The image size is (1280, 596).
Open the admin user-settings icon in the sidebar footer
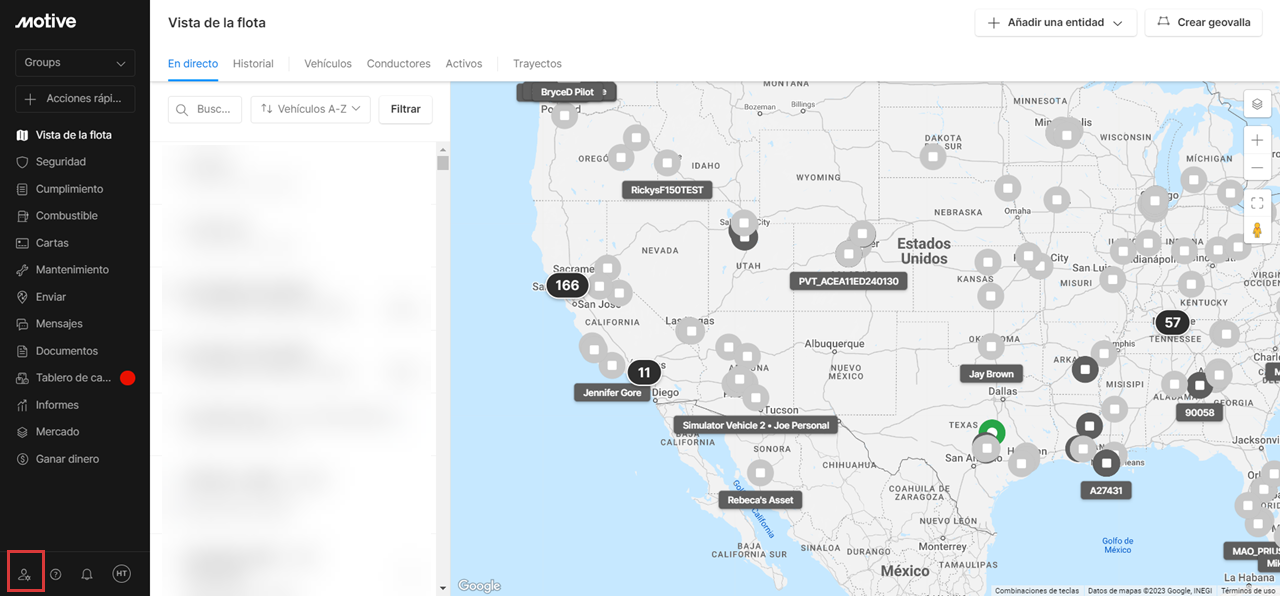pyautogui.click(x=25, y=574)
